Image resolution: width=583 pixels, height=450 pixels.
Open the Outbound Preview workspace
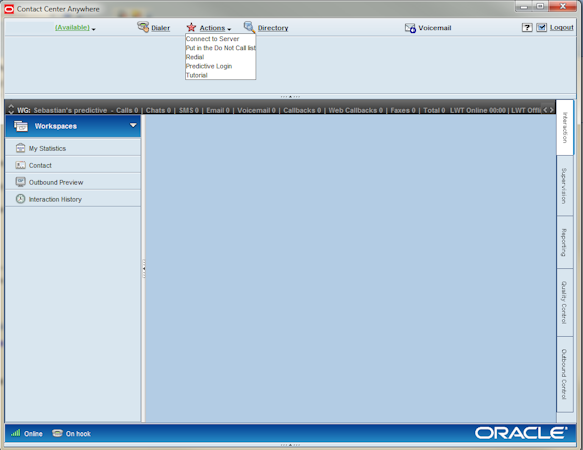(73, 182)
